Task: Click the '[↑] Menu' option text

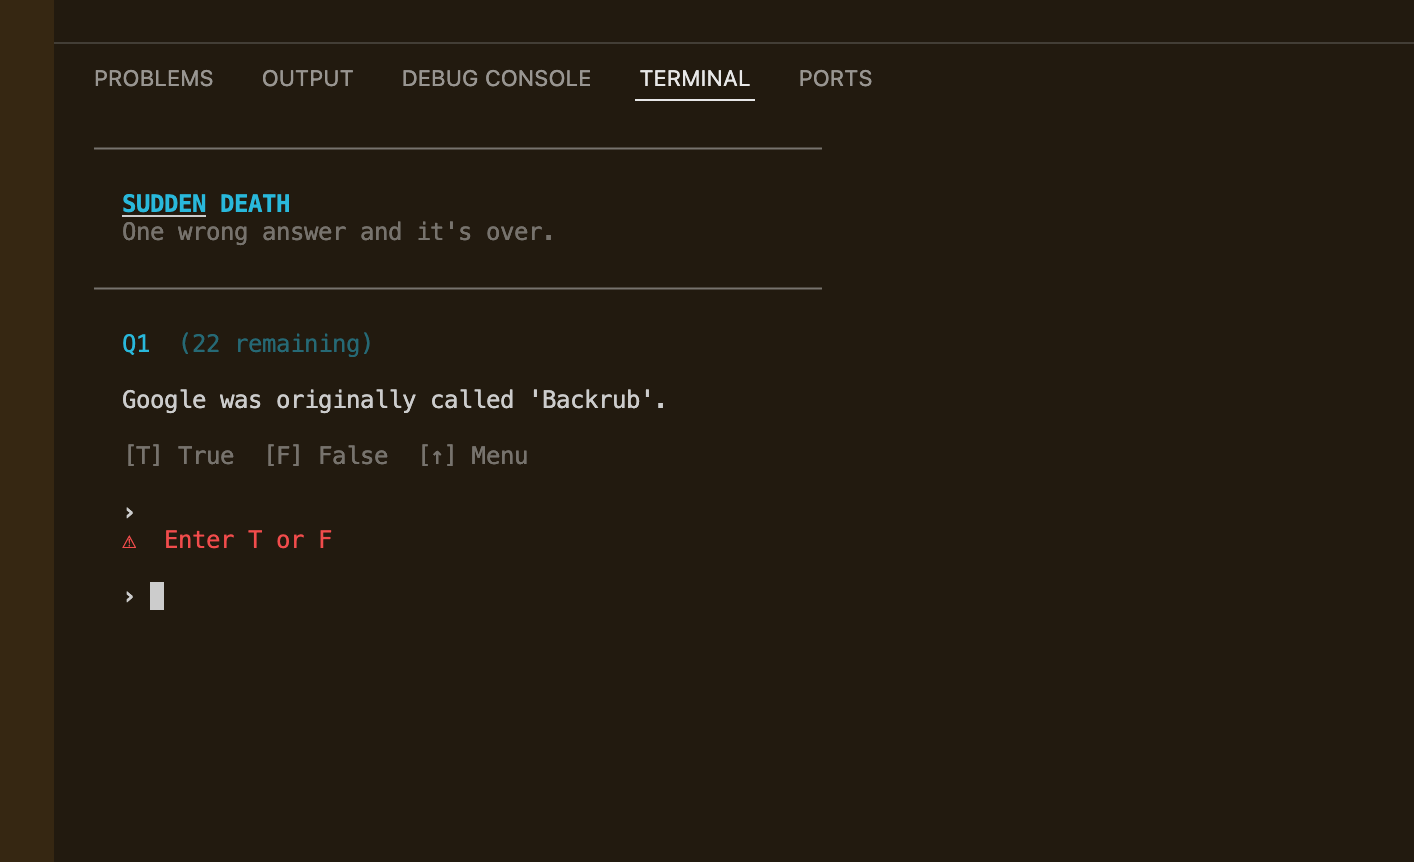Action: coord(473,456)
